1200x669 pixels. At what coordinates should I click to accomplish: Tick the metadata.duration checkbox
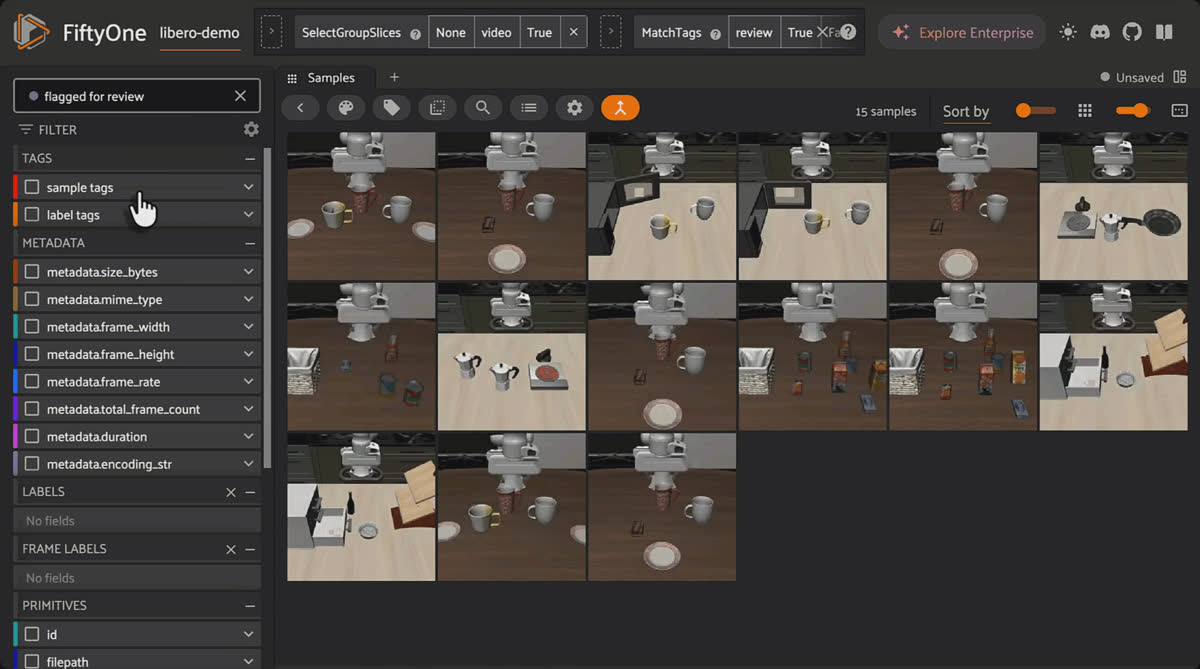32,437
